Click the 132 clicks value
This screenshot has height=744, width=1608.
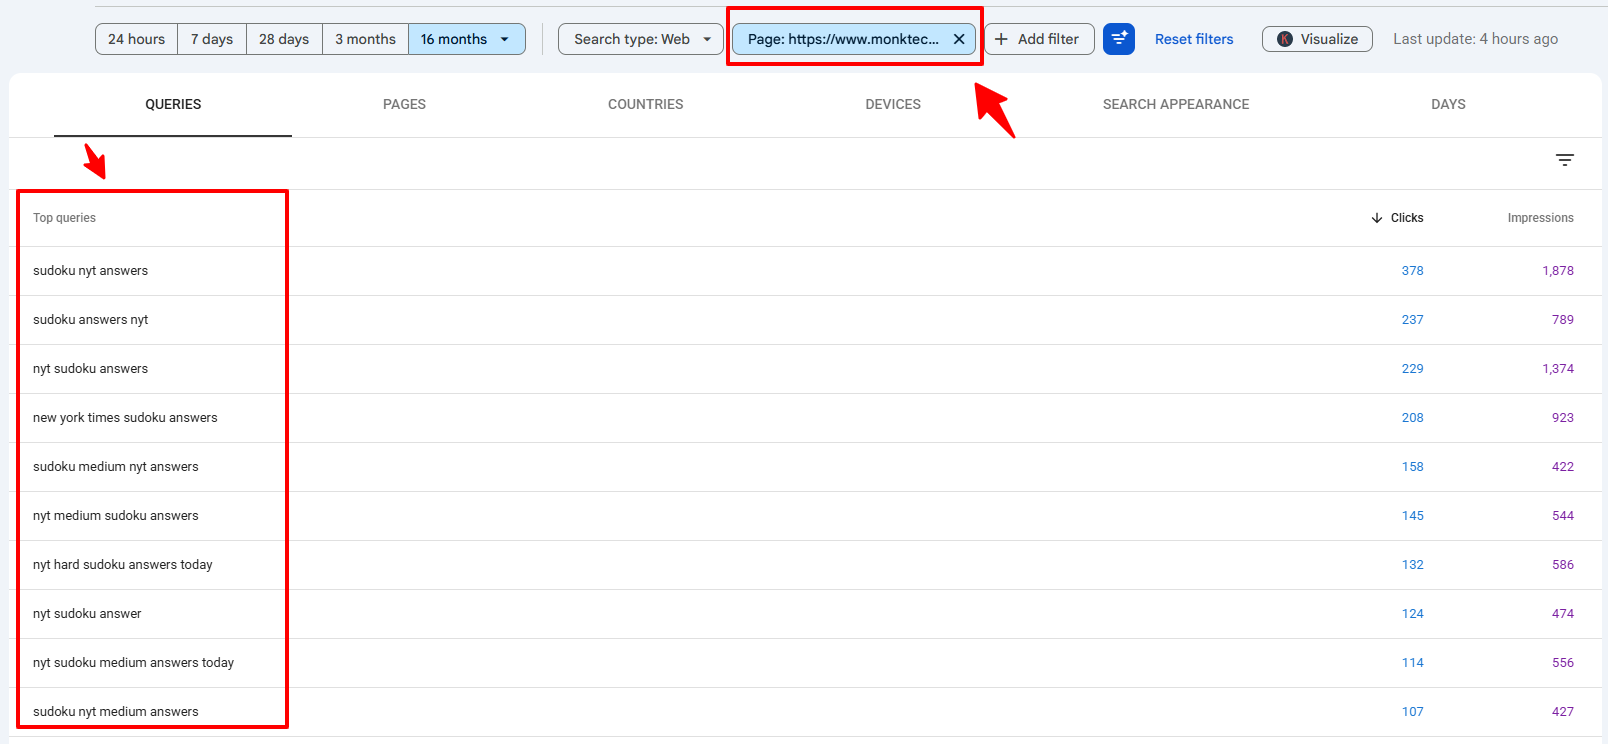pyautogui.click(x=1412, y=565)
